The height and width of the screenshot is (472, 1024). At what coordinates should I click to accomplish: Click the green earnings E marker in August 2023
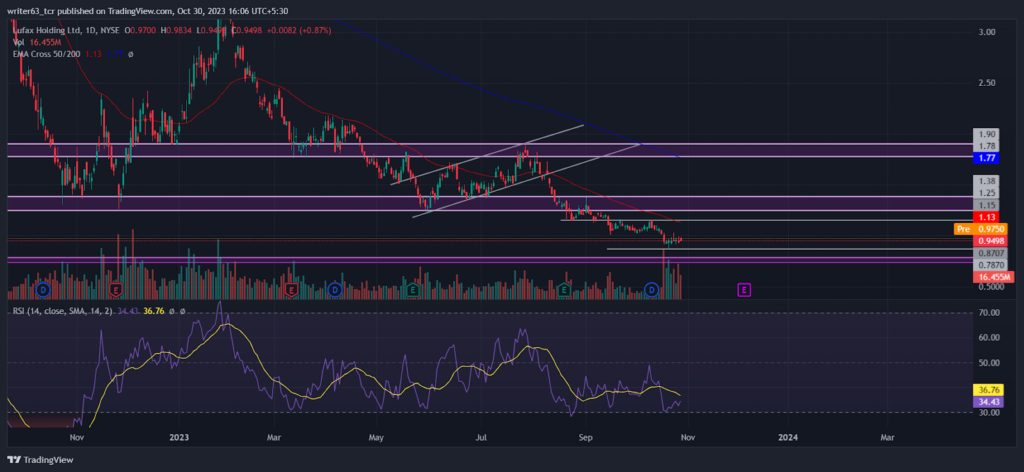point(565,289)
